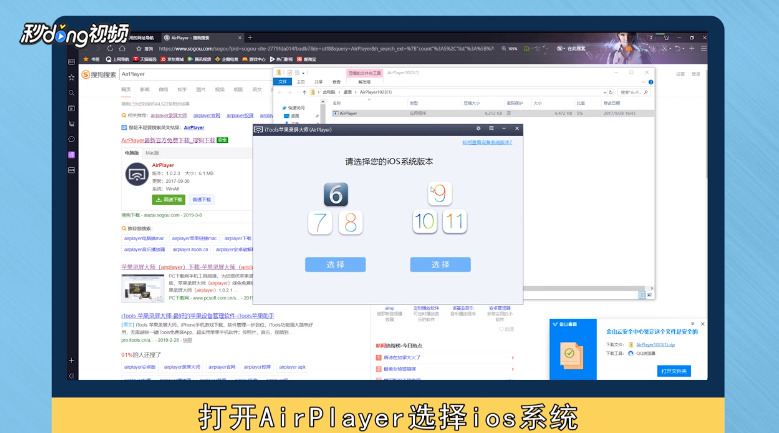Refresh the Explorer folder view
Screen dimensions: 779x433
click(611, 92)
